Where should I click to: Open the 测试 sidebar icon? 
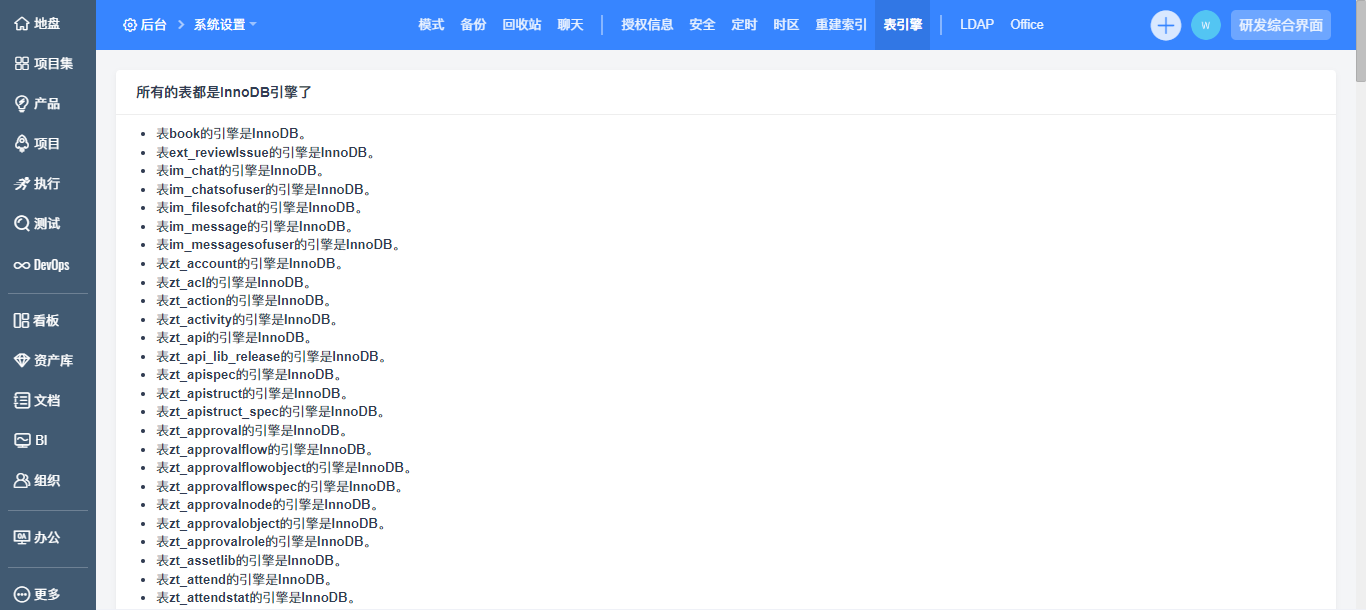click(x=21, y=224)
